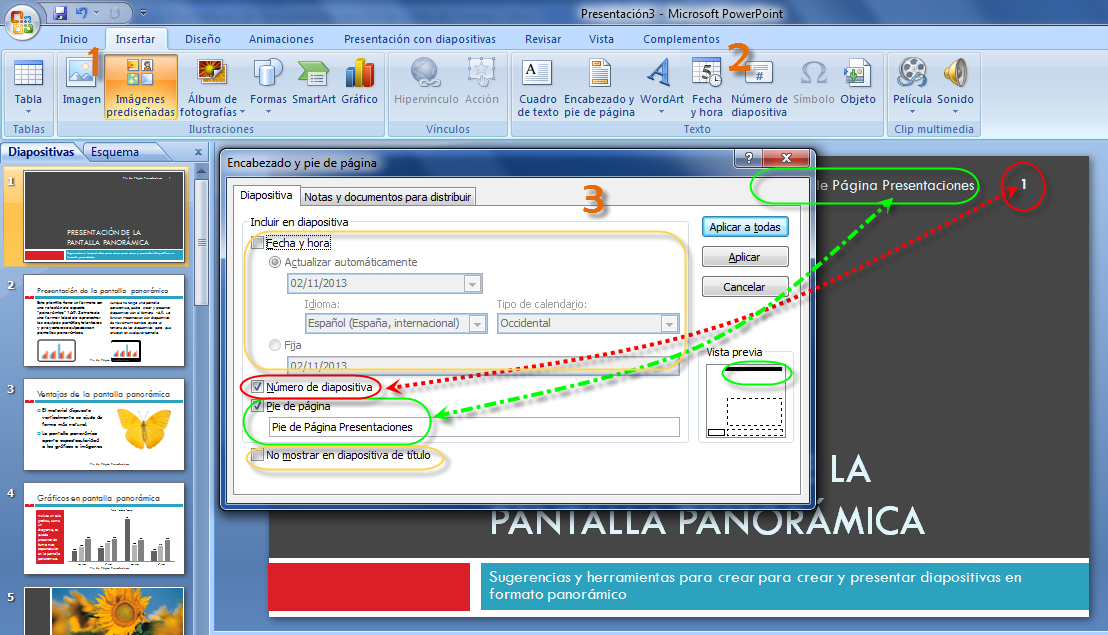The image size is (1108, 635).
Task: Insert a chart with Gráfico icon
Action: [x=359, y=81]
